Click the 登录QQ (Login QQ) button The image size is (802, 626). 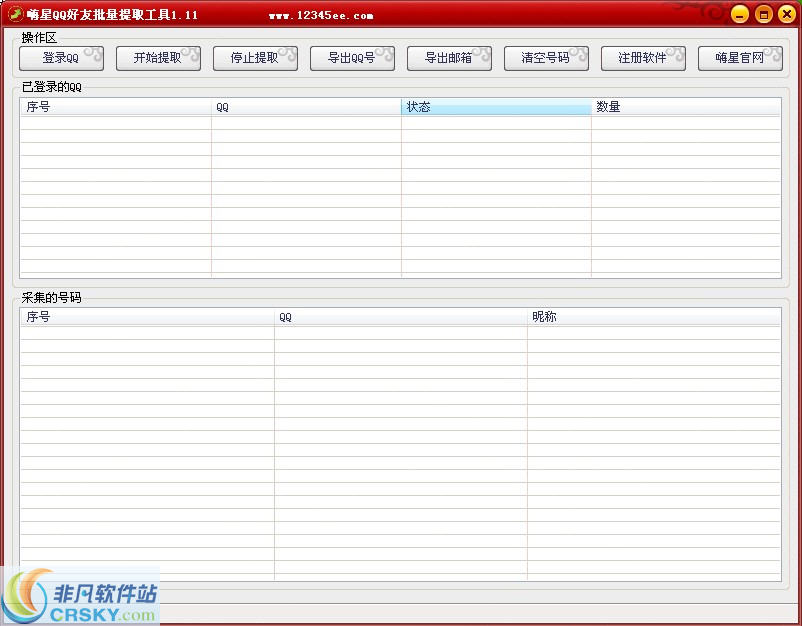pos(60,58)
